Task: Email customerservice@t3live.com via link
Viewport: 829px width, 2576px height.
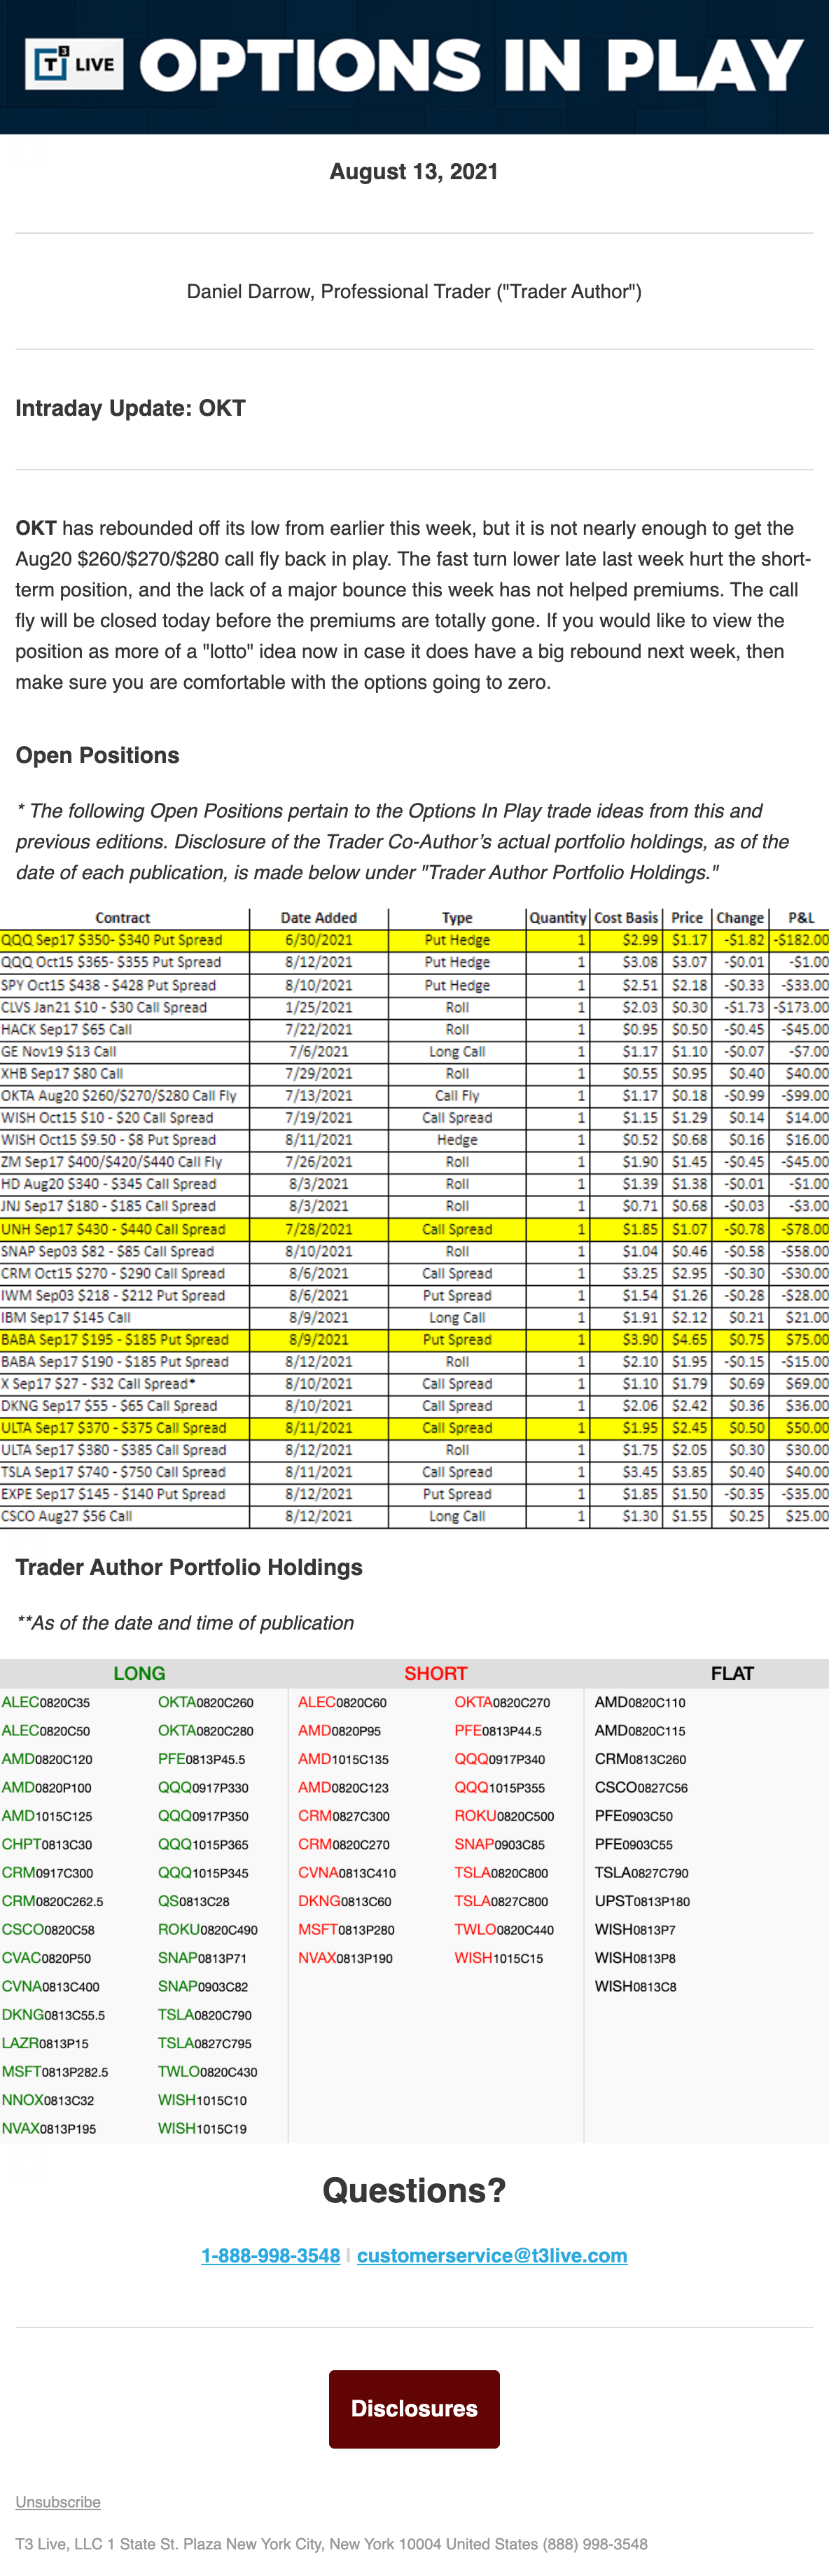Action: coord(492,2255)
